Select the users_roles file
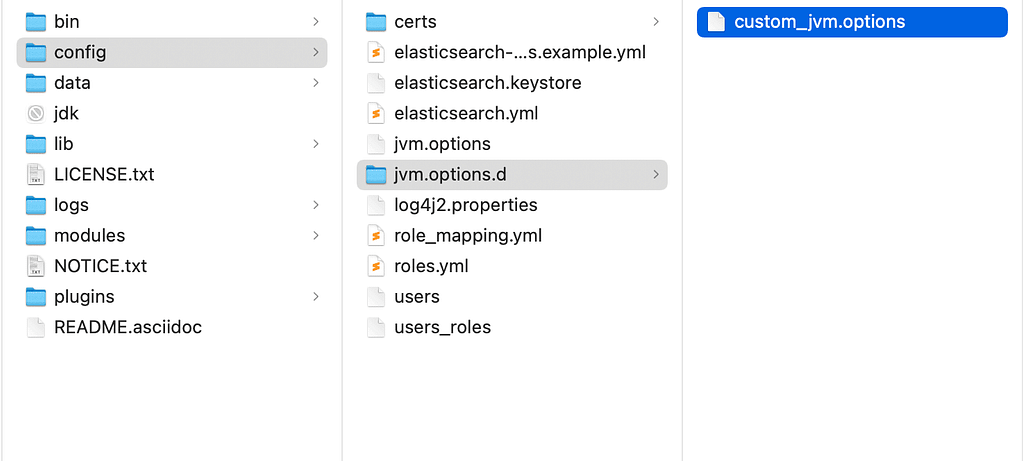 tap(512, 327)
